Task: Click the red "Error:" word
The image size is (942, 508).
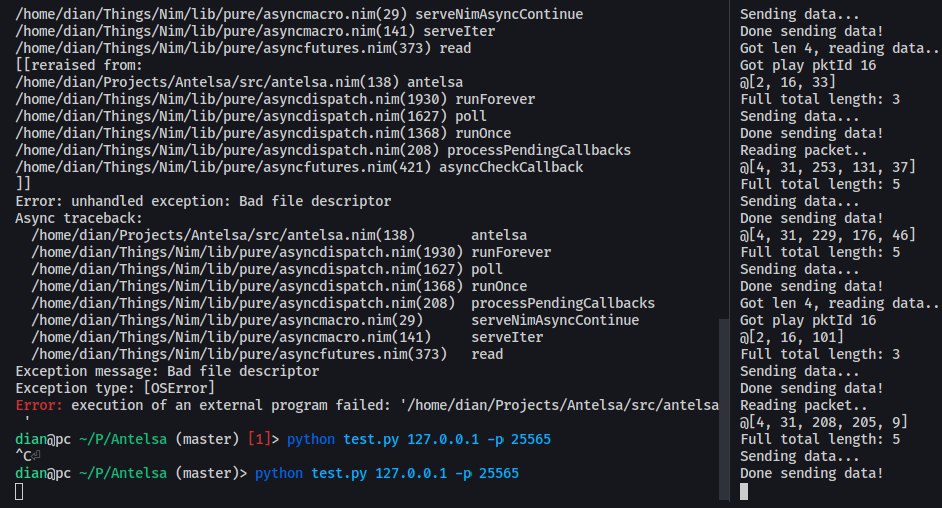Action: pos(39,405)
